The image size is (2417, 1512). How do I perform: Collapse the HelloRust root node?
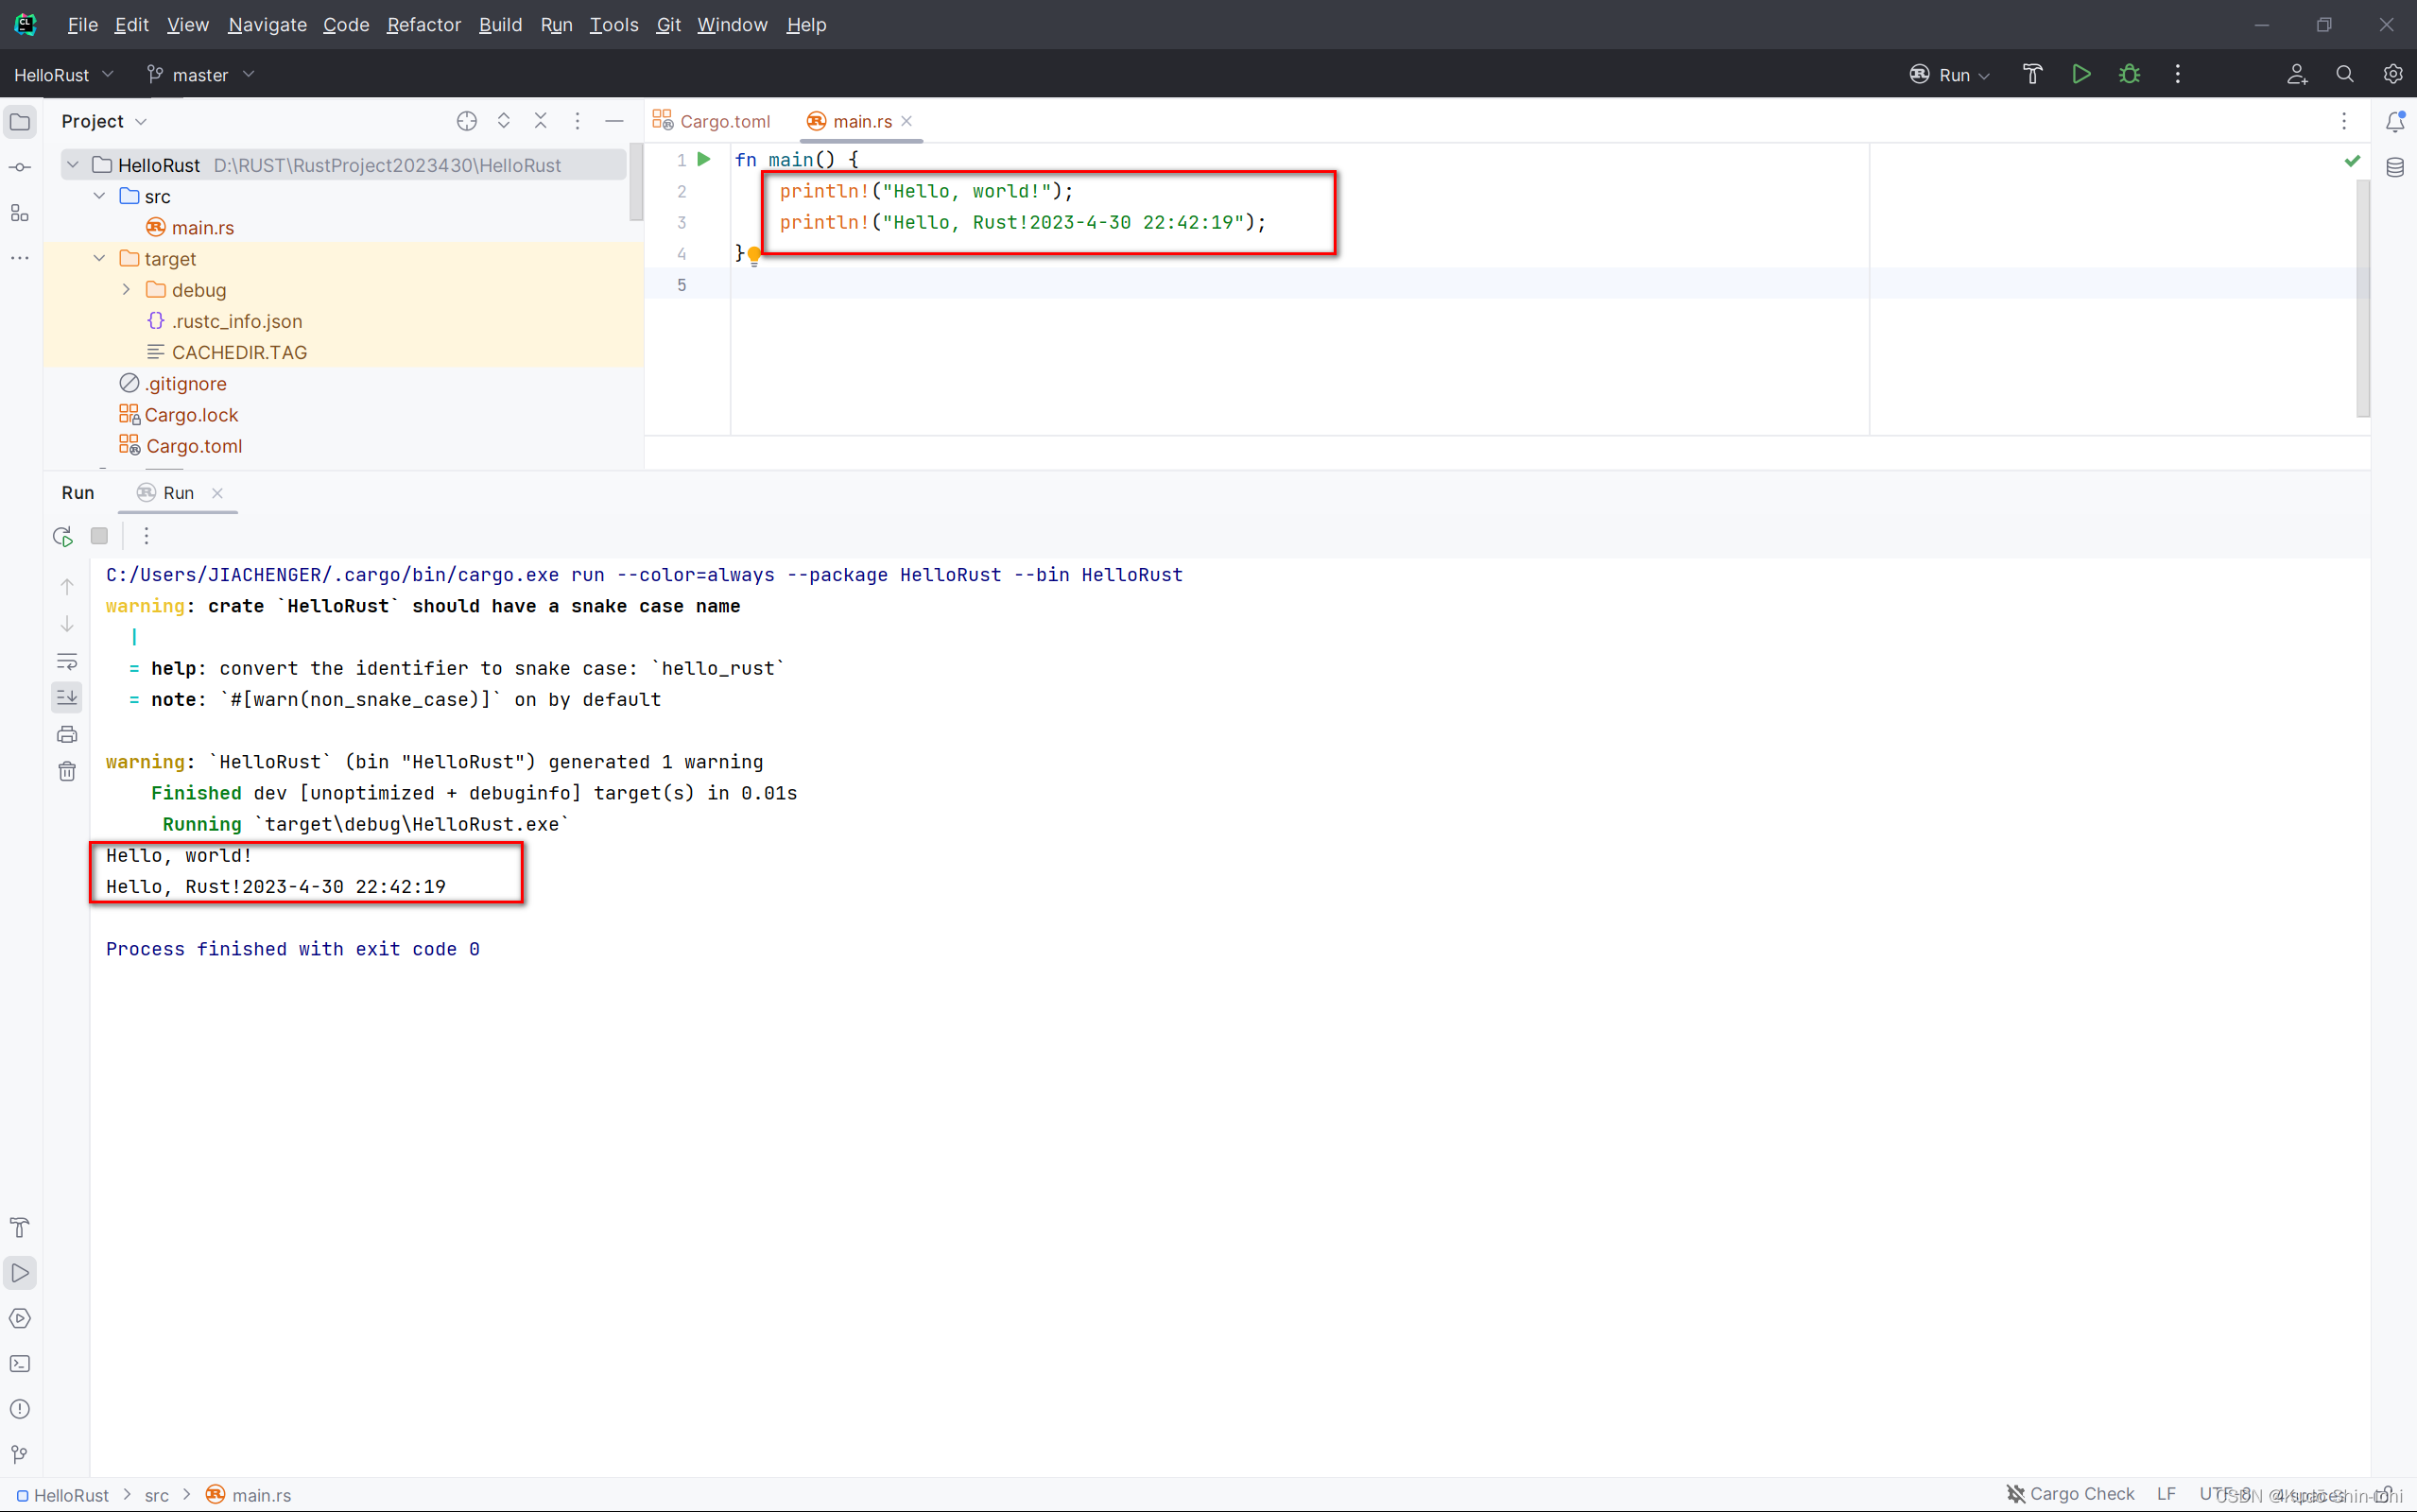[73, 165]
